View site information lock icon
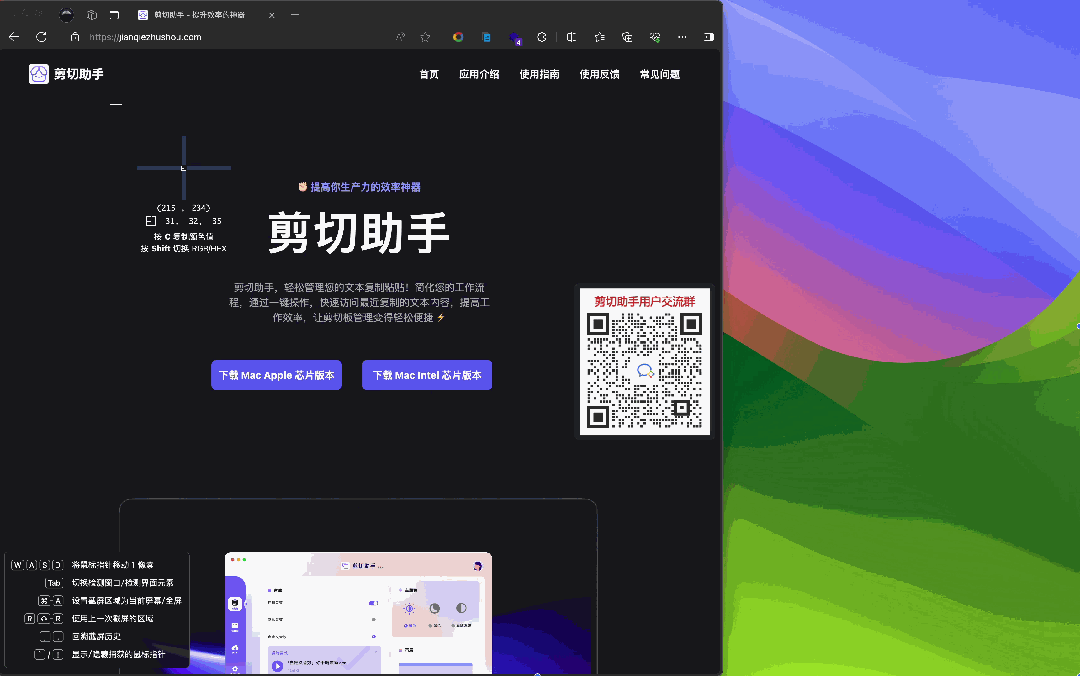This screenshot has height=676, width=1080. [75, 37]
